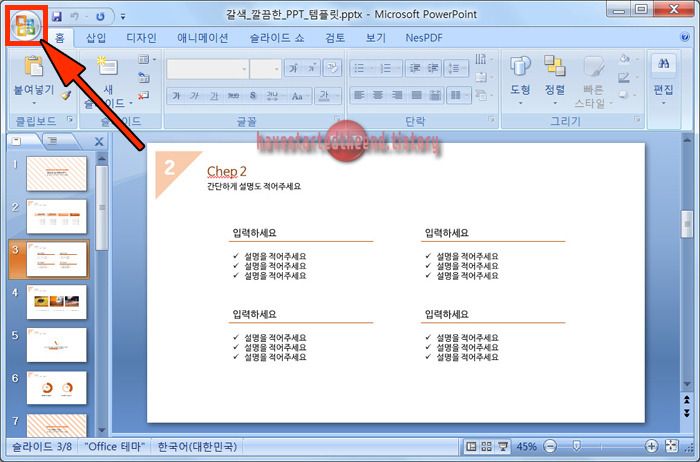Justify the paragraph text
Image resolution: width=700 pixels, height=462 pixels.
coord(416,95)
